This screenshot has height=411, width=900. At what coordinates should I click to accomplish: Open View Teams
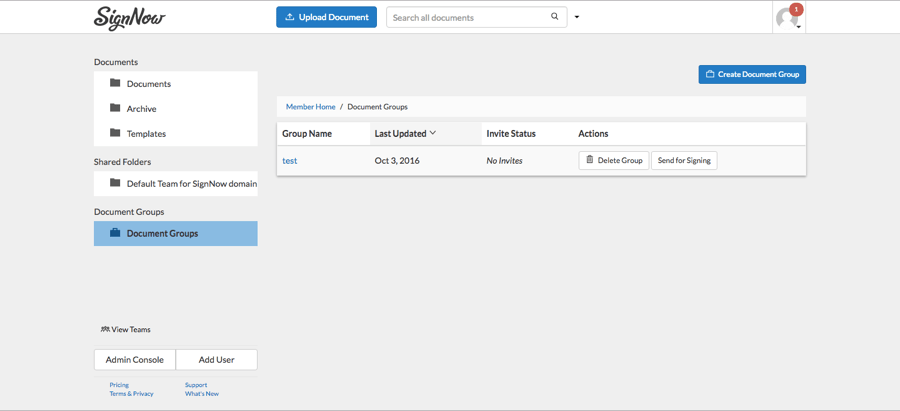pos(126,329)
